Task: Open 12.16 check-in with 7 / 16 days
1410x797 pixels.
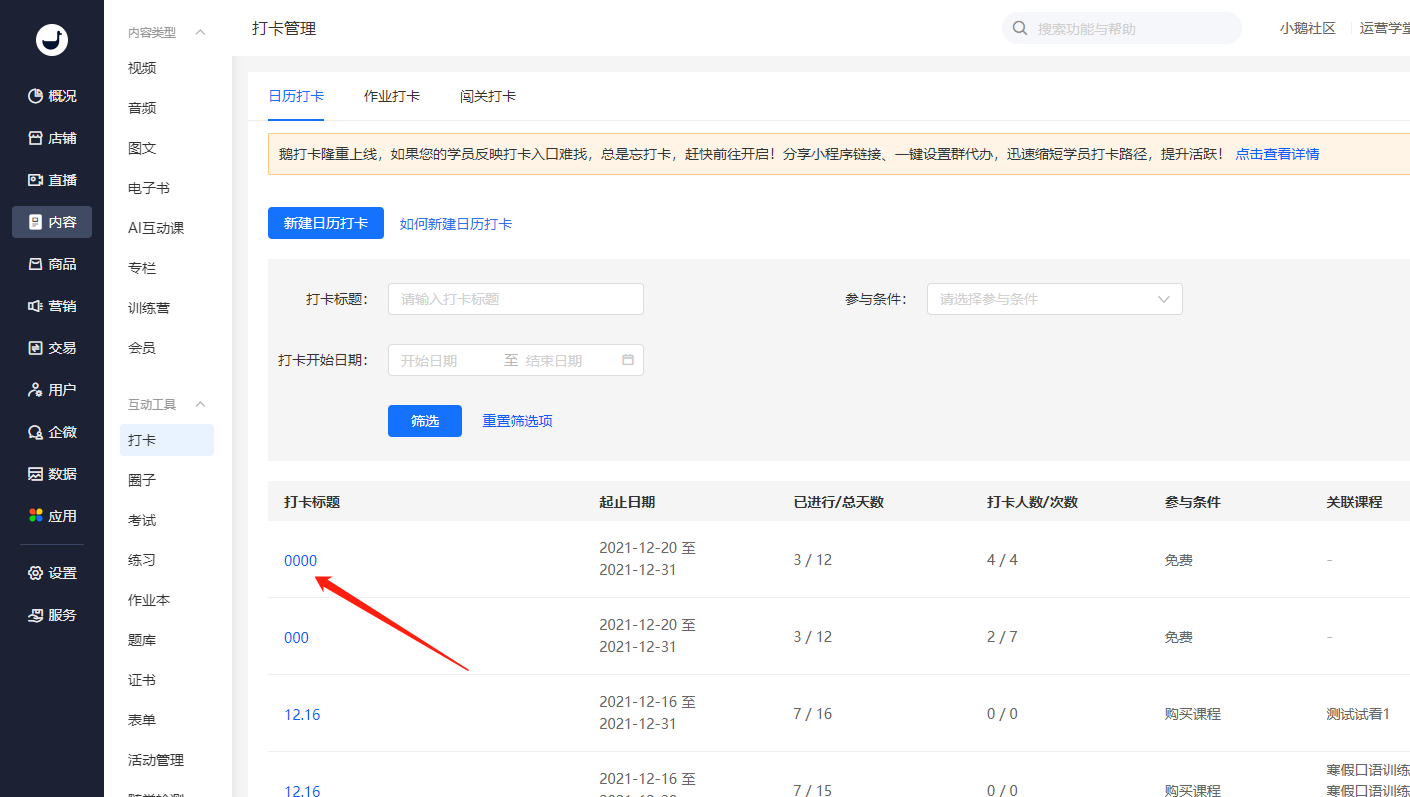Action: tap(302, 714)
